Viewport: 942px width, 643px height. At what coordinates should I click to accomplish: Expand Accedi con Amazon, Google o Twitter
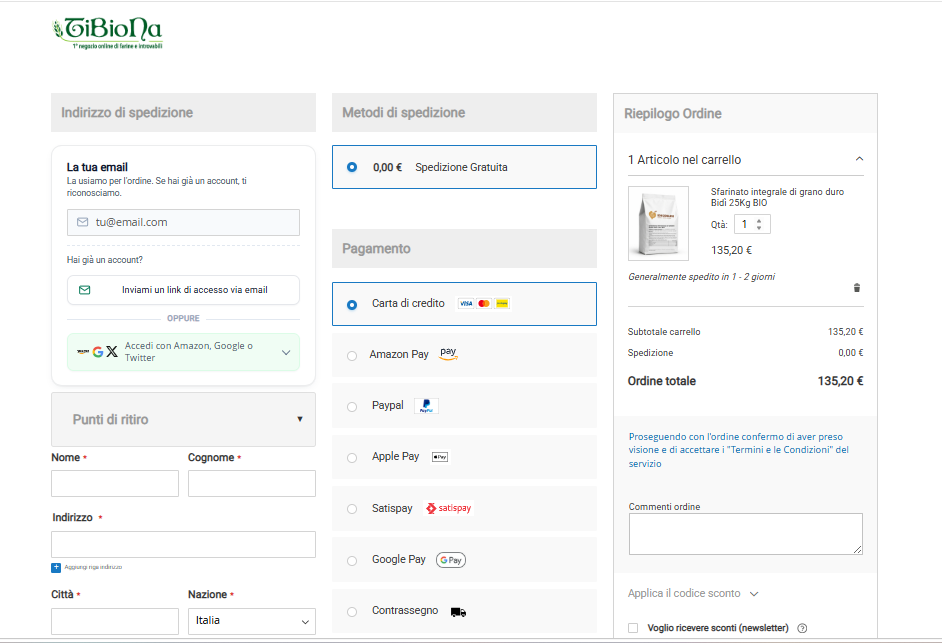[x=183, y=352]
